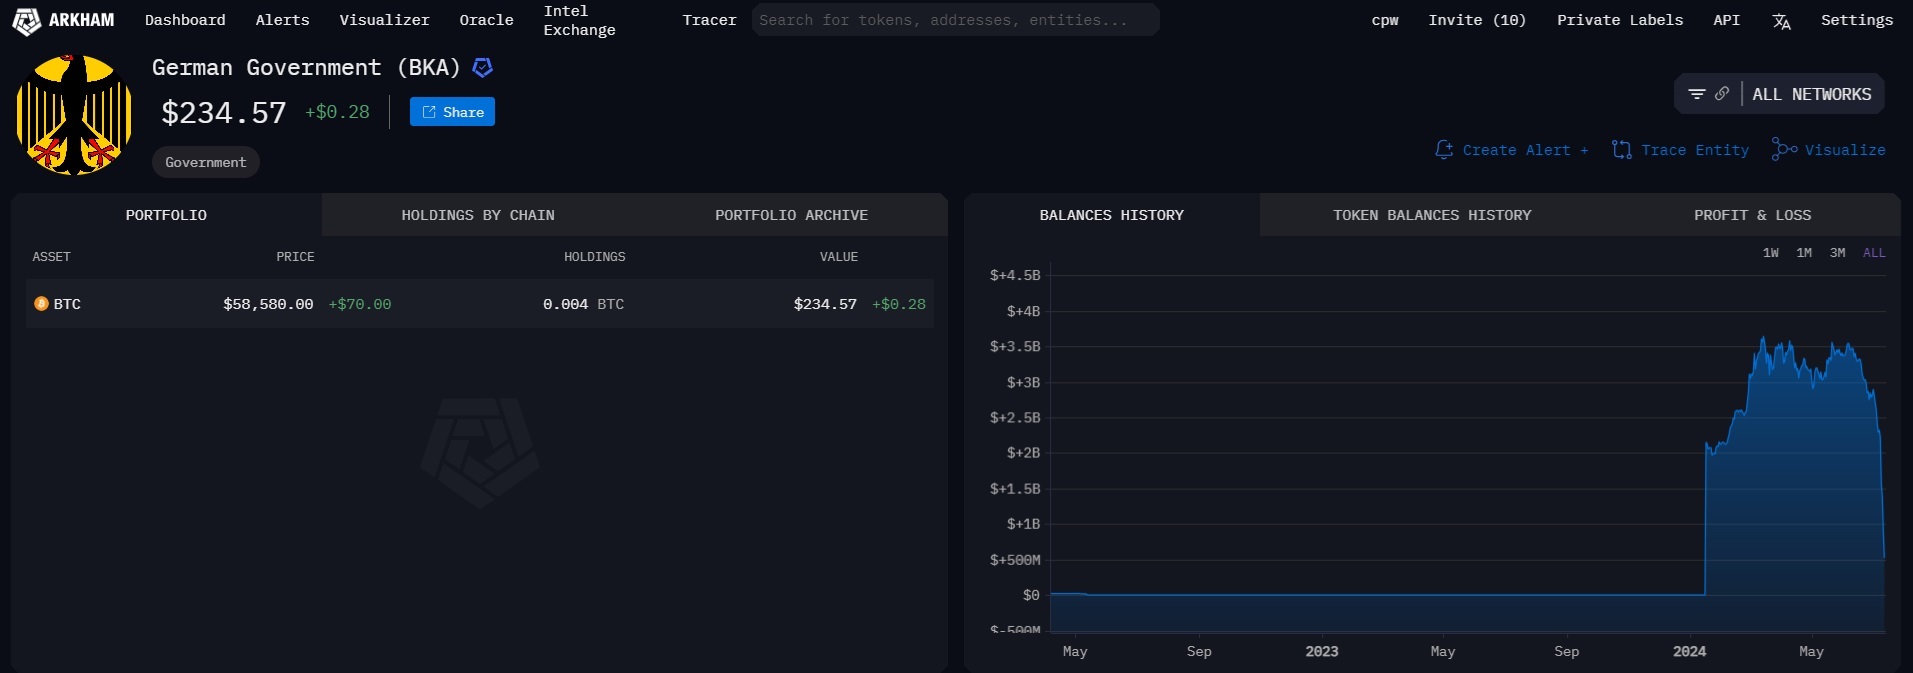Switch to TOKEN BALANCES HISTORY tab
The image size is (1913, 673).
[1432, 215]
